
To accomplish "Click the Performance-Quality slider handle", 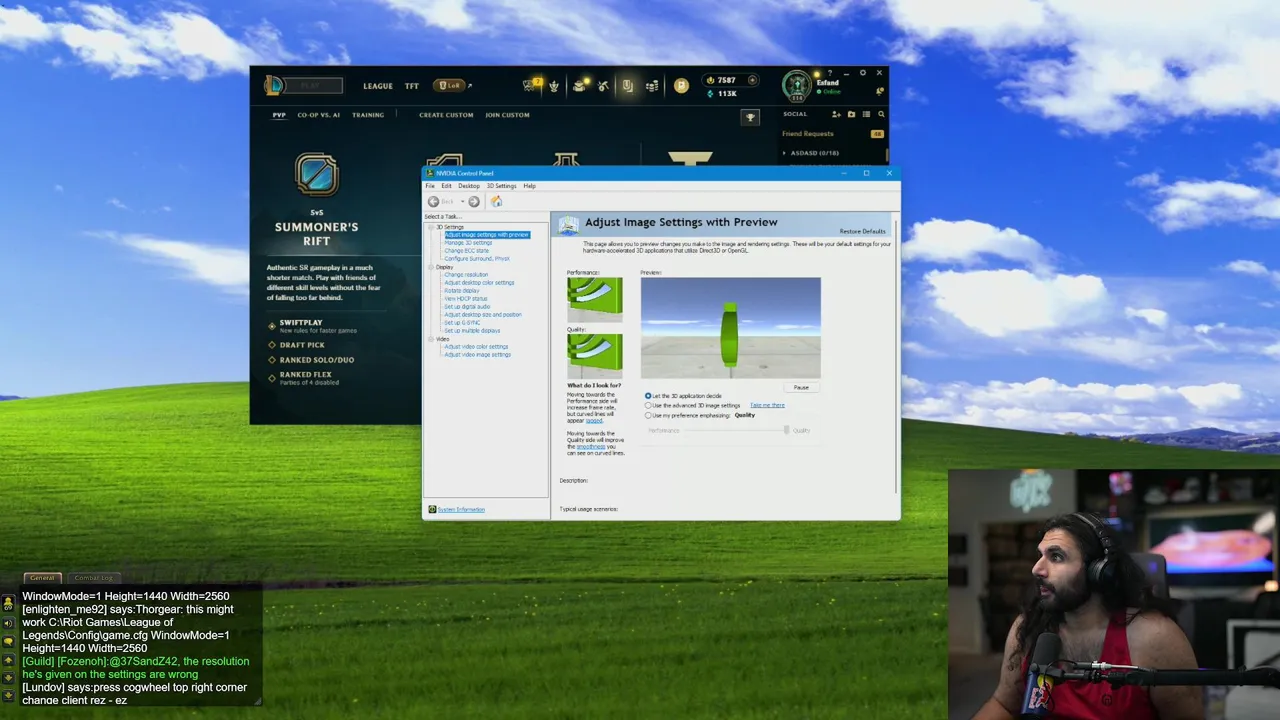I will [786, 430].
